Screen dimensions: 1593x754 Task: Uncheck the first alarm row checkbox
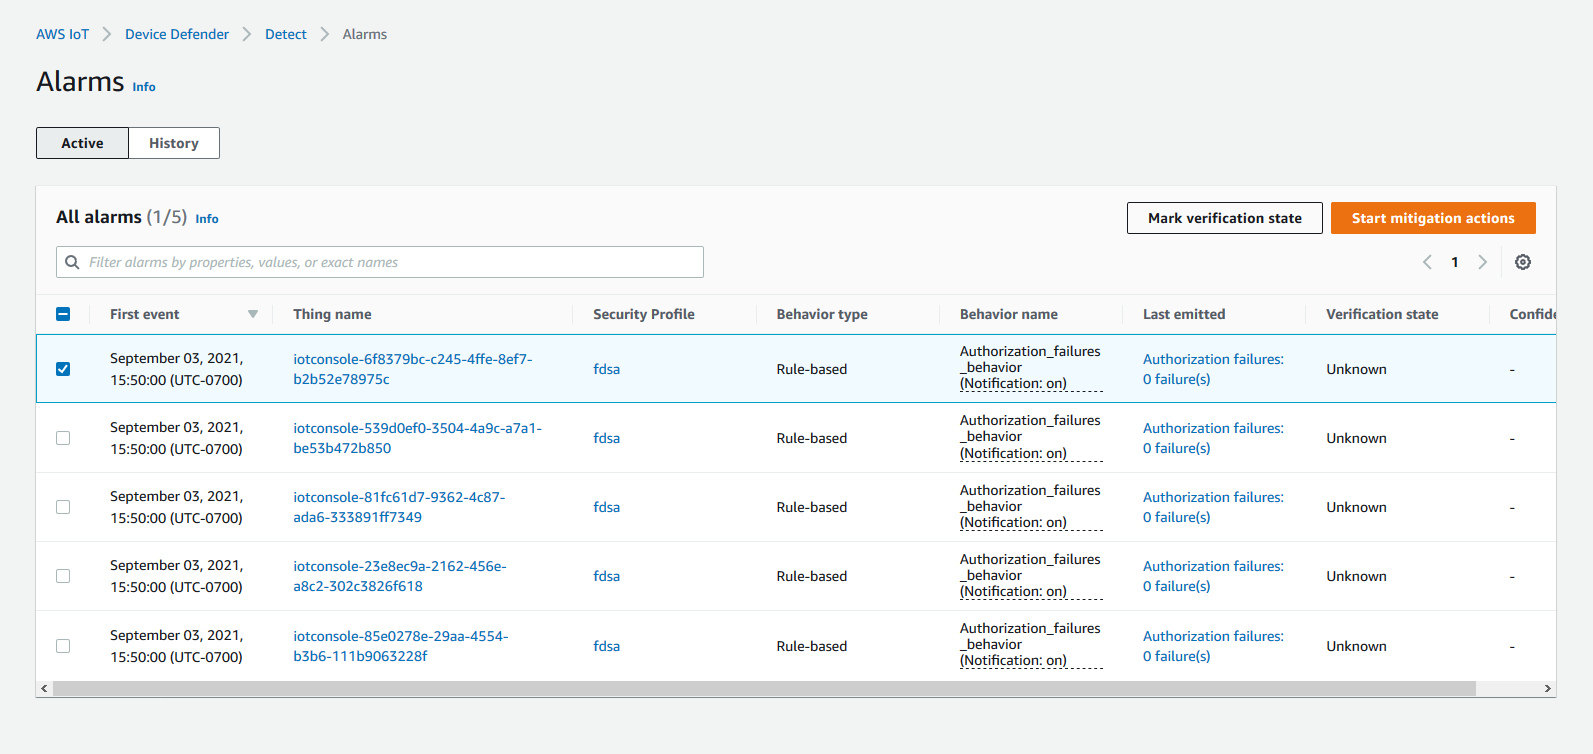[x=63, y=369]
